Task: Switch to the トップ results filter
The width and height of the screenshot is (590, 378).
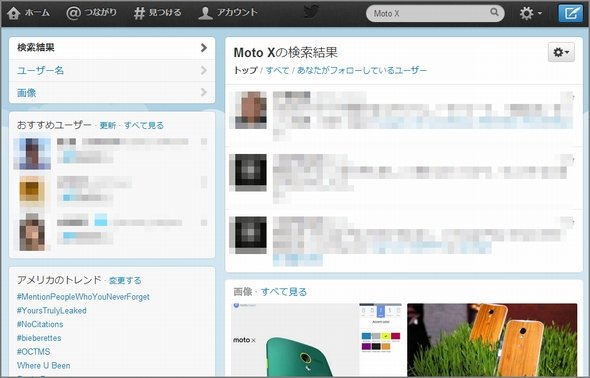Action: coord(246,70)
